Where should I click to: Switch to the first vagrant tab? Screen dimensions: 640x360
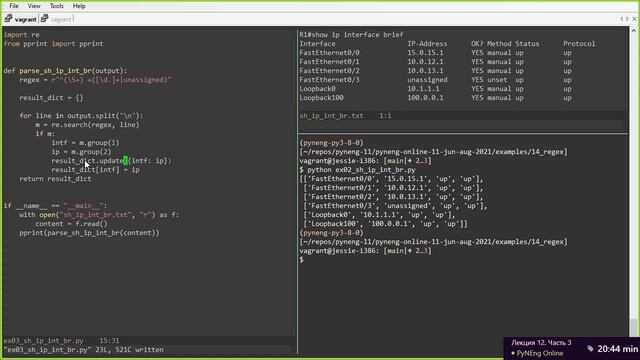pyautogui.click(x=25, y=19)
